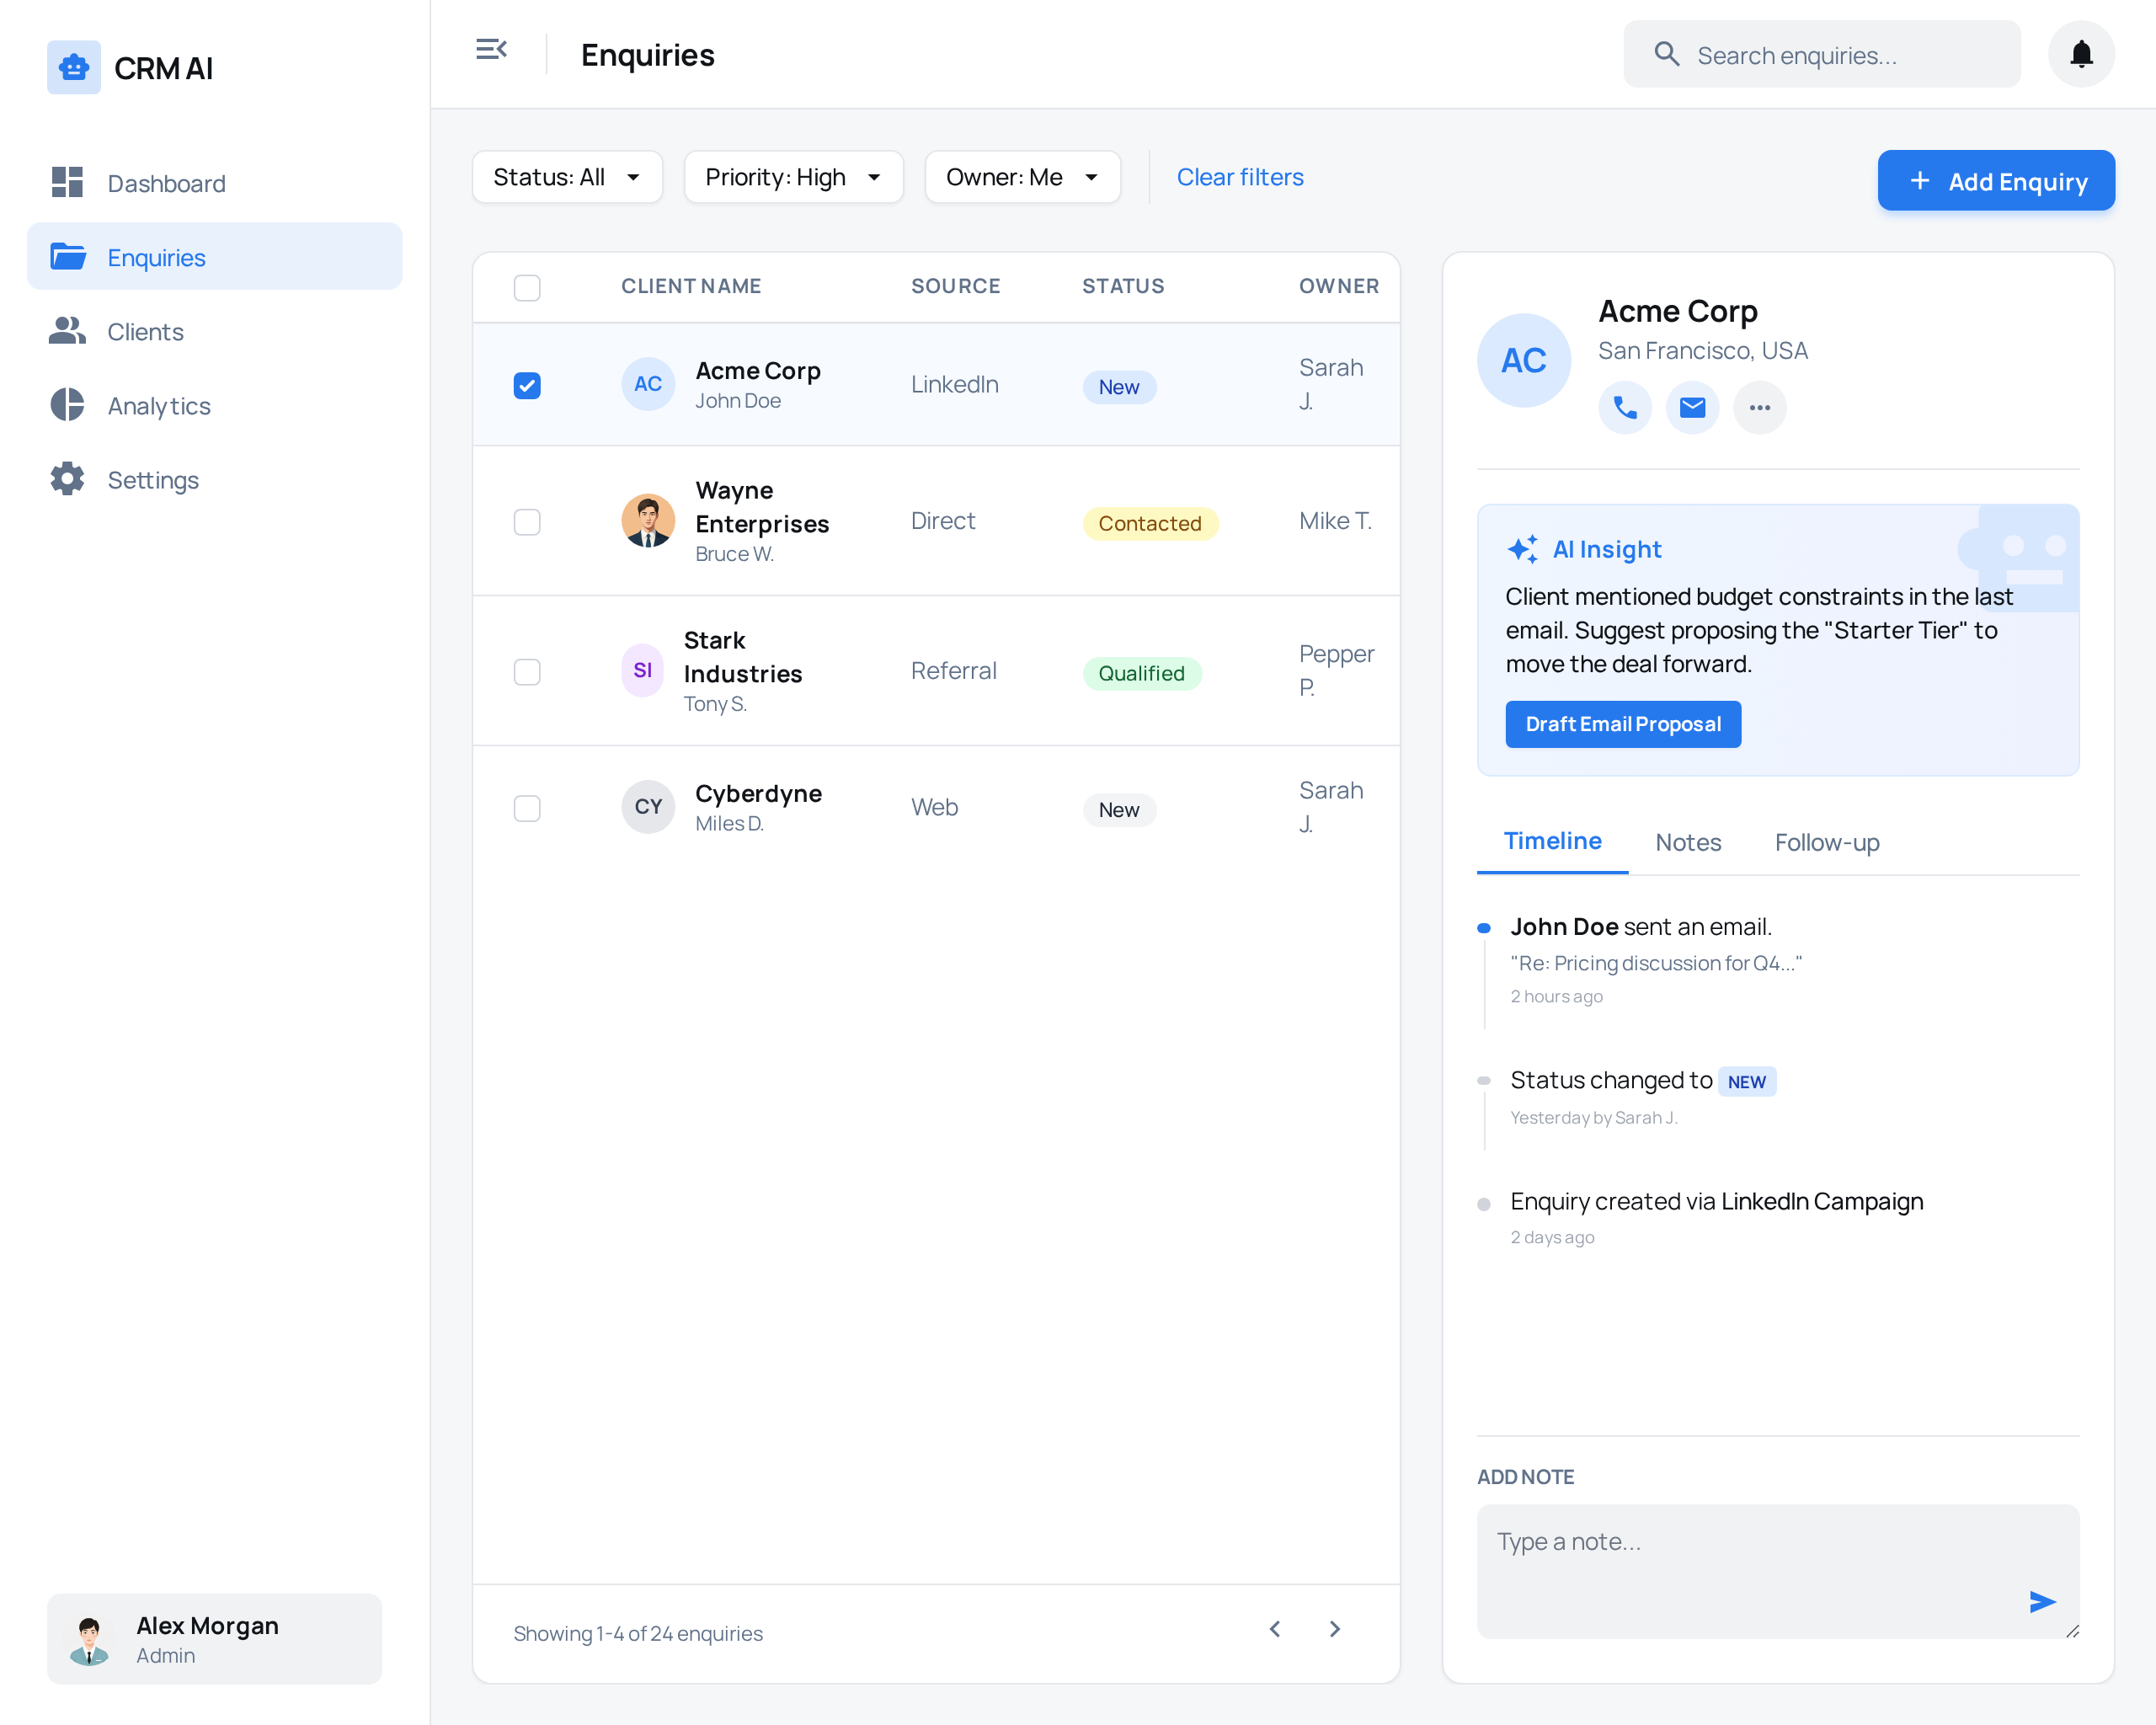
Task: Navigate to Clients in the sidebar
Action: coord(215,331)
